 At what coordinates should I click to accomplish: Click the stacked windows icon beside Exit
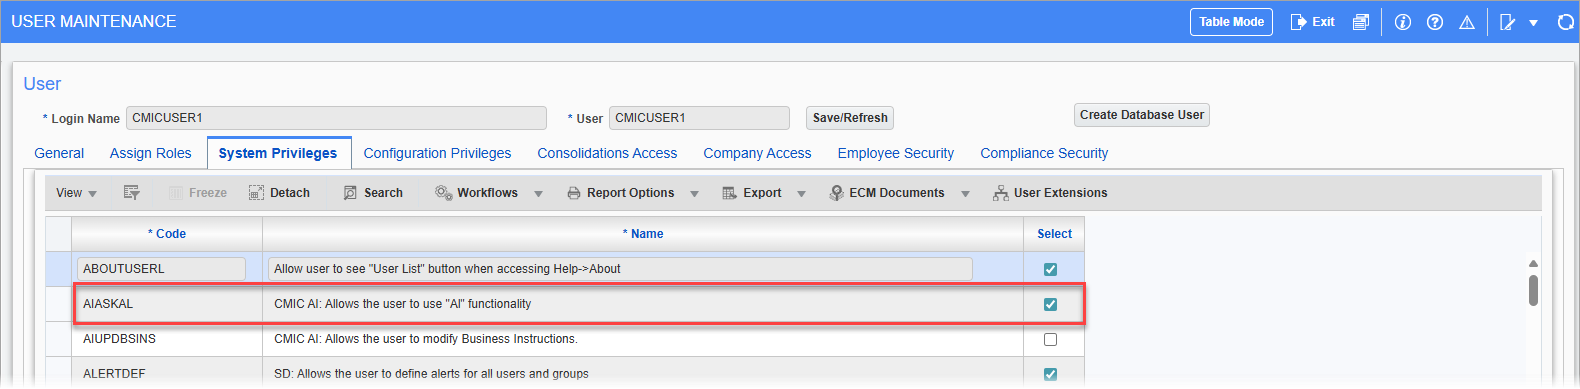[x=1361, y=22]
